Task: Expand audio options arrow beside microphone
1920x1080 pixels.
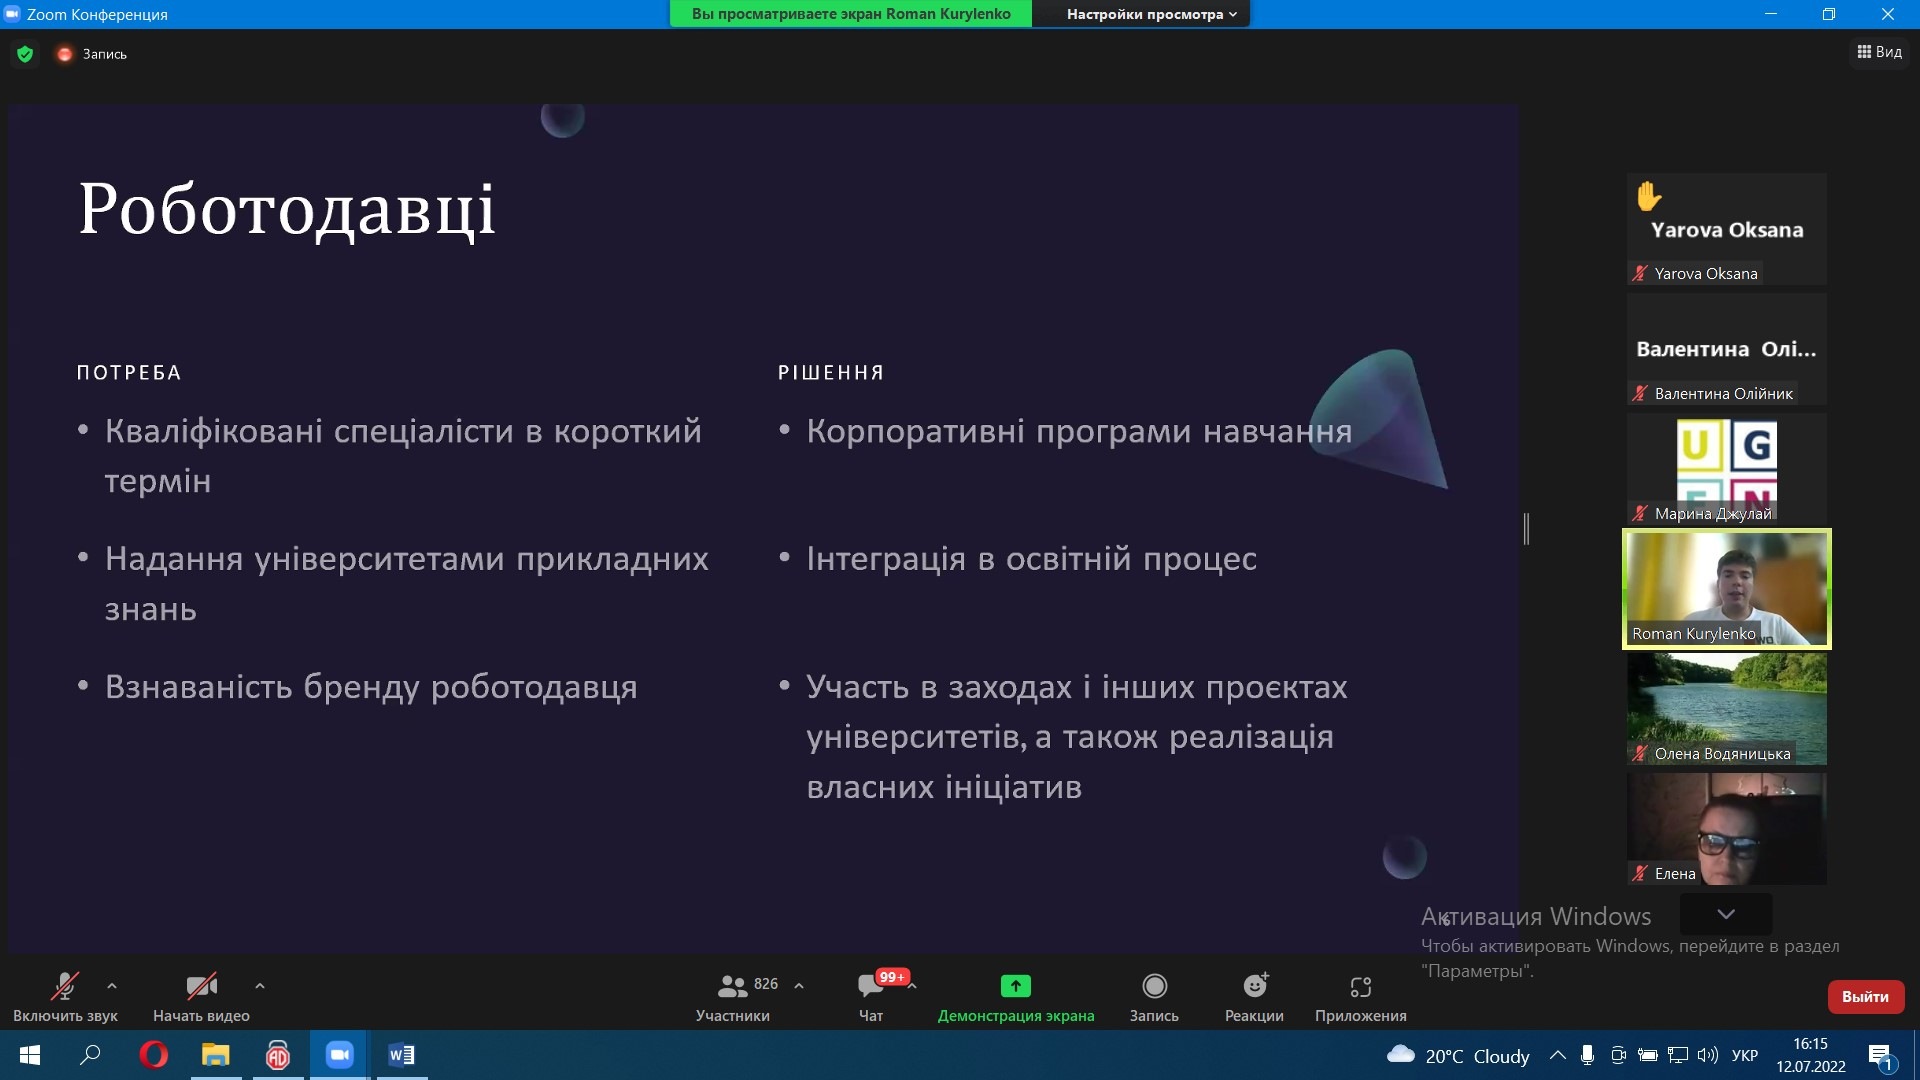Action: 112,986
